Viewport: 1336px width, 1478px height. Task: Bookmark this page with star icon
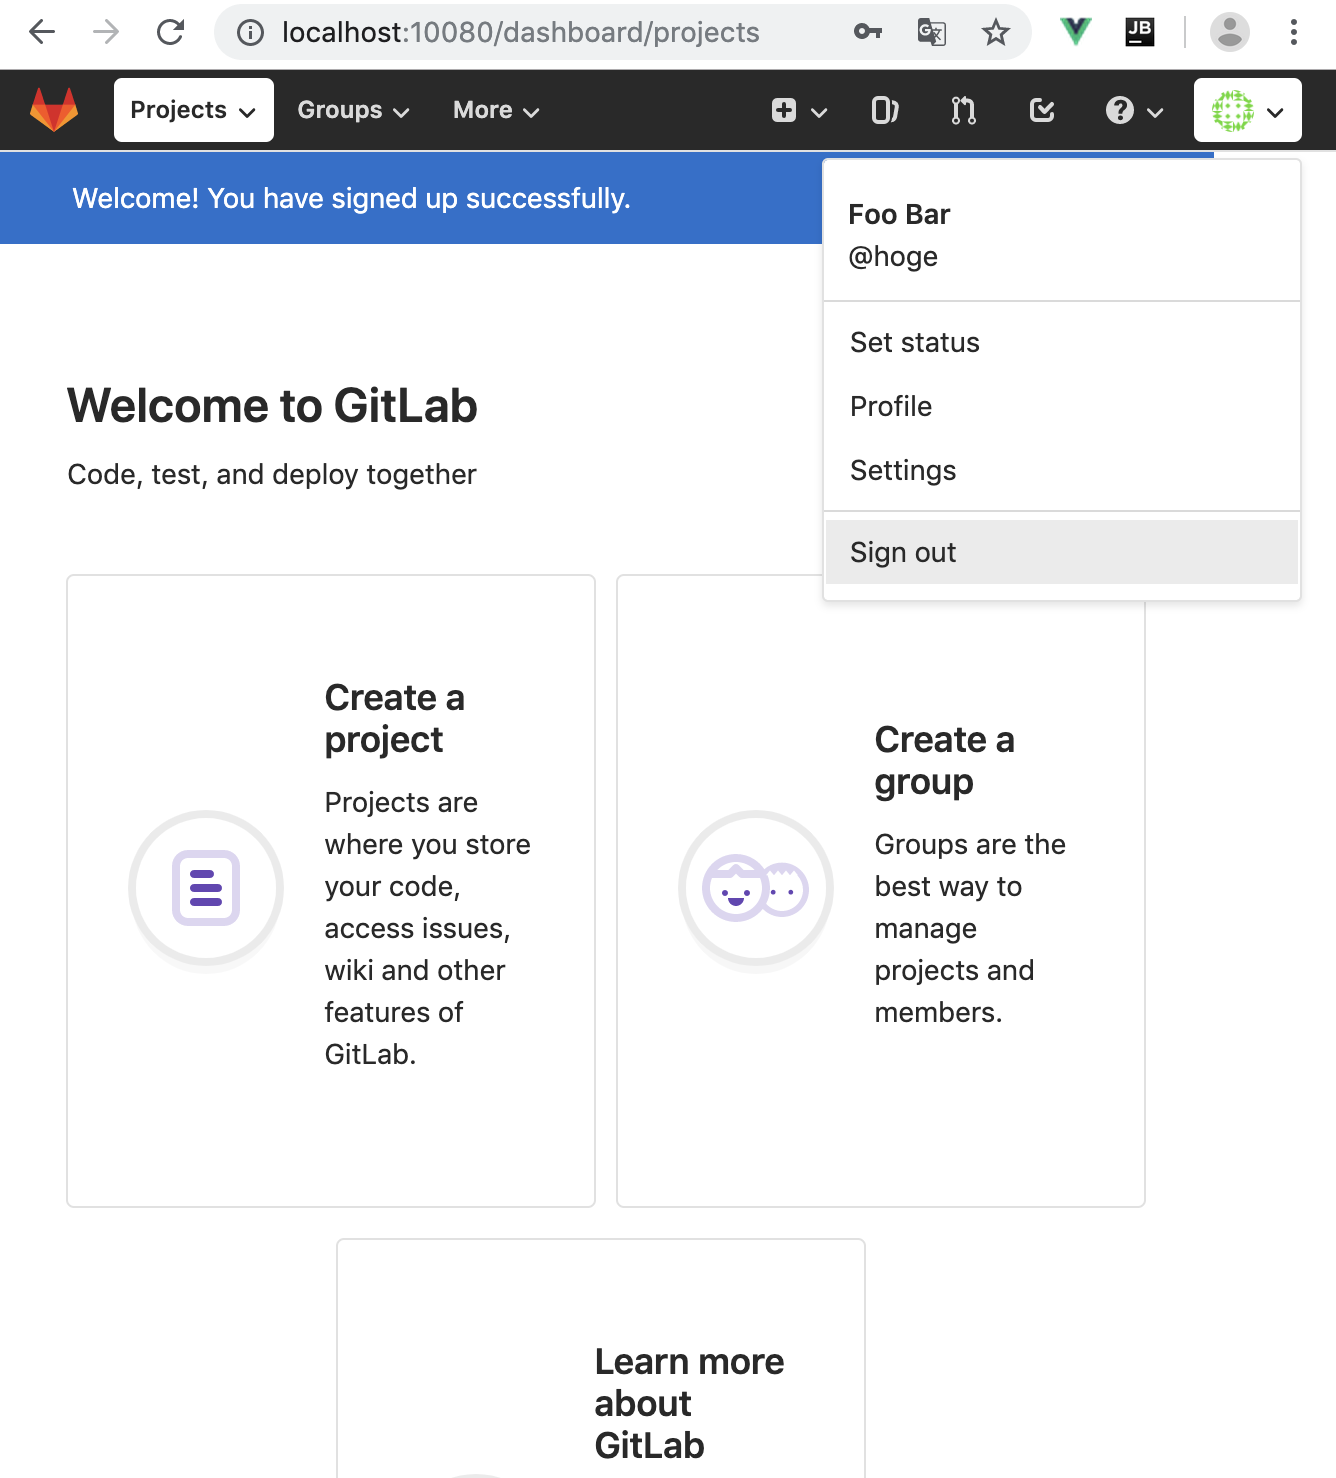click(x=995, y=33)
